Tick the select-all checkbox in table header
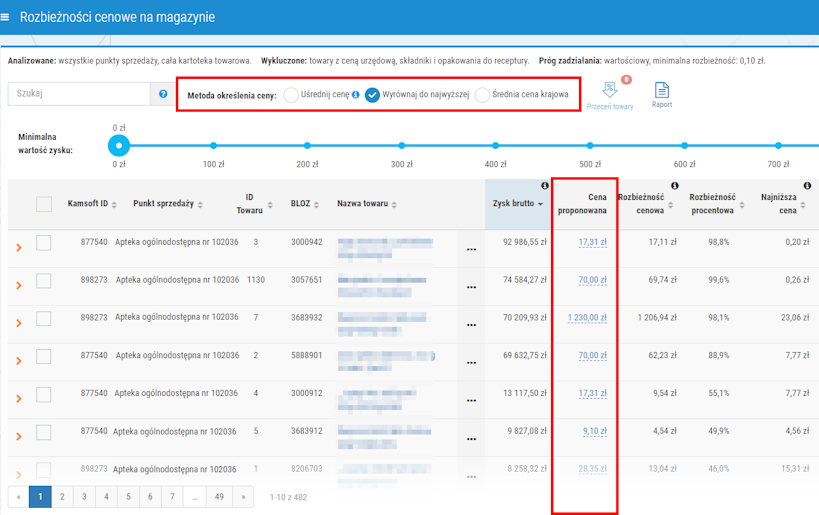The width and height of the screenshot is (819, 515). (44, 204)
